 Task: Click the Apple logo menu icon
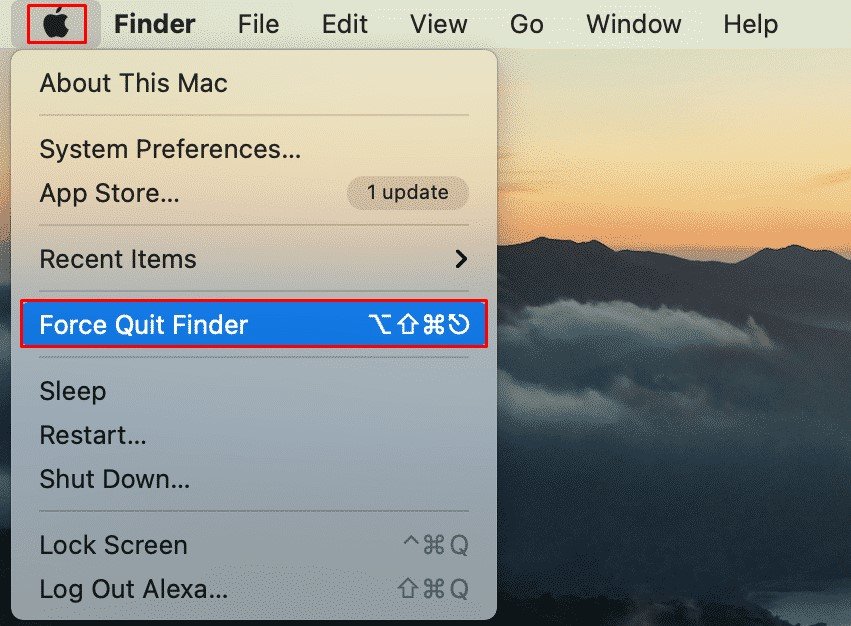(x=56, y=23)
